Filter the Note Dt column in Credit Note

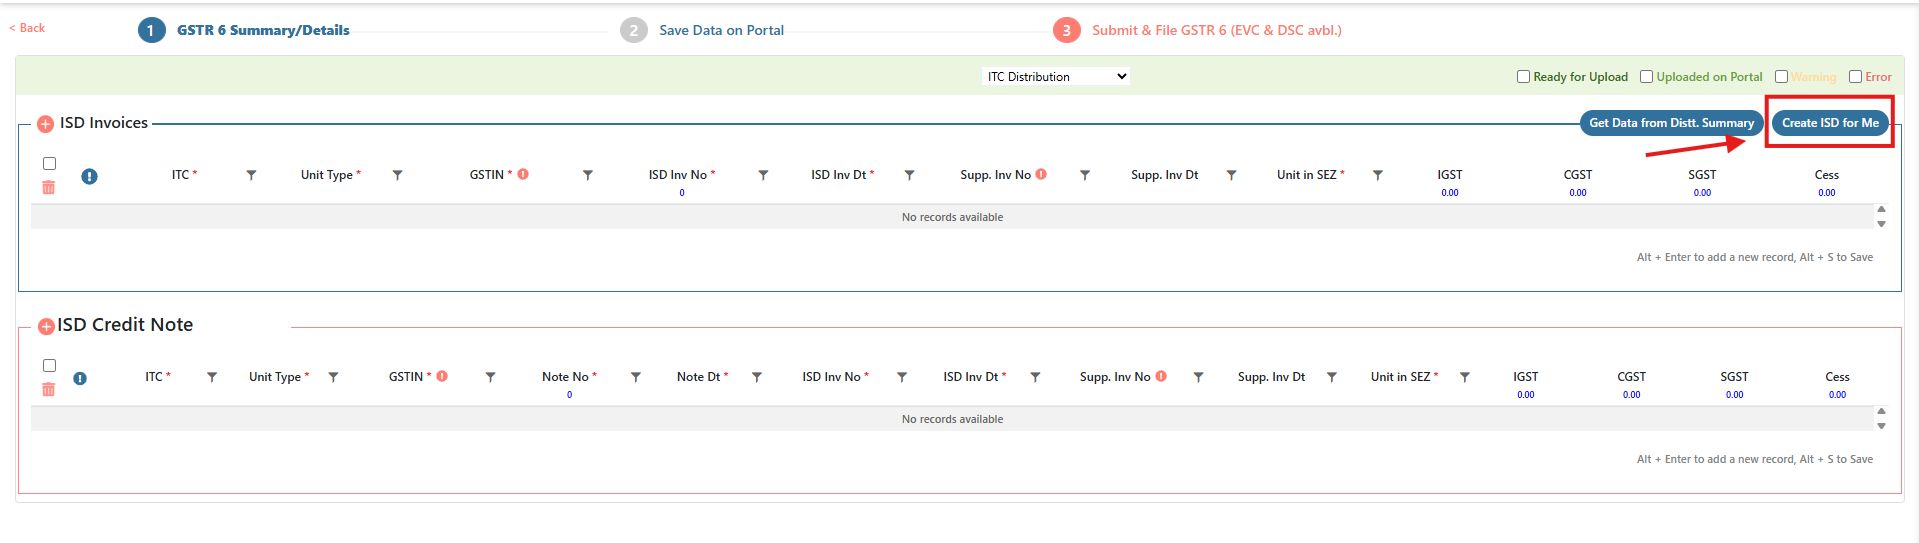click(x=757, y=377)
